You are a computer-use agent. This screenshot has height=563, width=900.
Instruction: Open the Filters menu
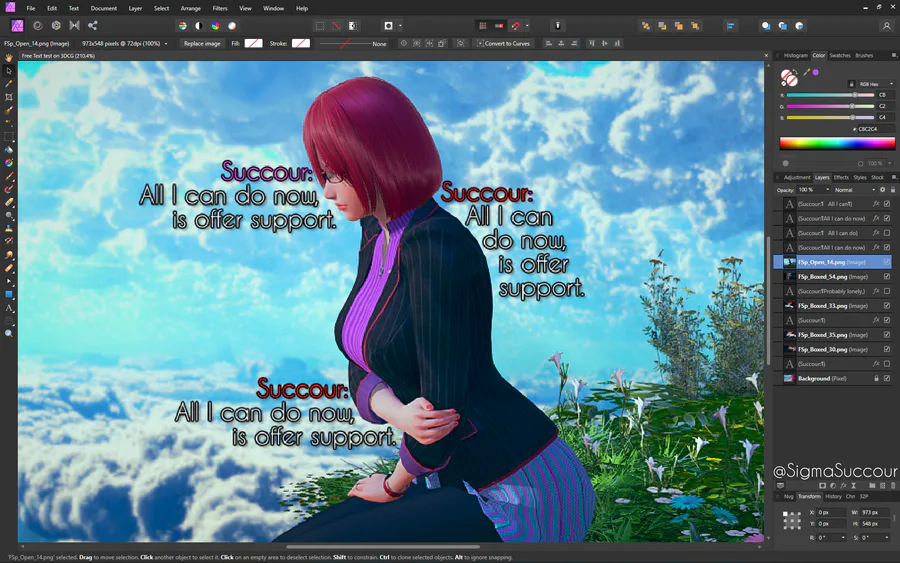[220, 8]
